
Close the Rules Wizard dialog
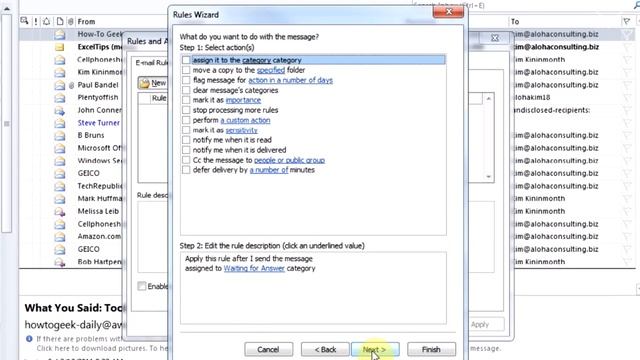tap(448, 12)
